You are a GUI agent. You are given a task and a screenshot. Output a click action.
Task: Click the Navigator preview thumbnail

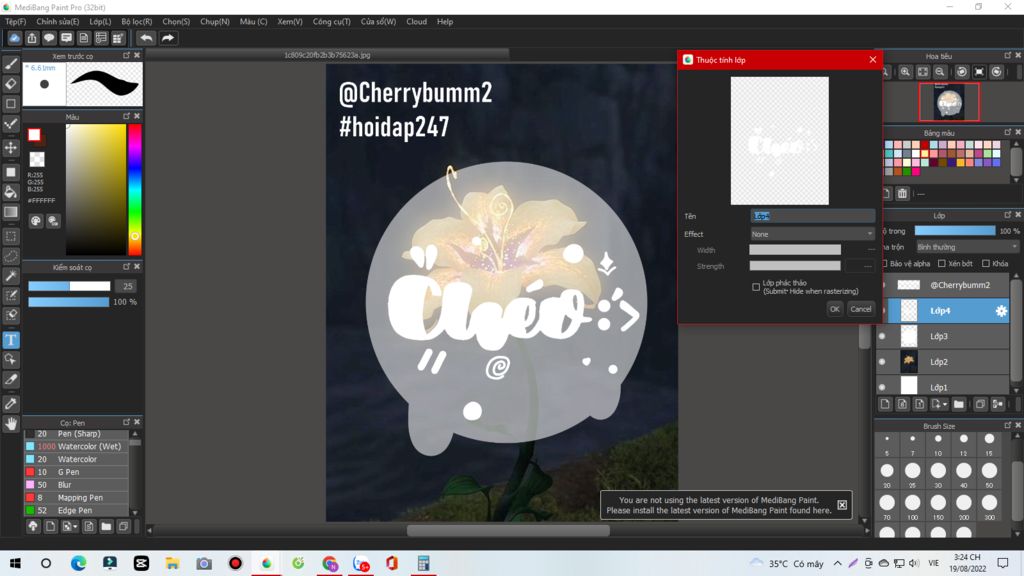(x=949, y=102)
